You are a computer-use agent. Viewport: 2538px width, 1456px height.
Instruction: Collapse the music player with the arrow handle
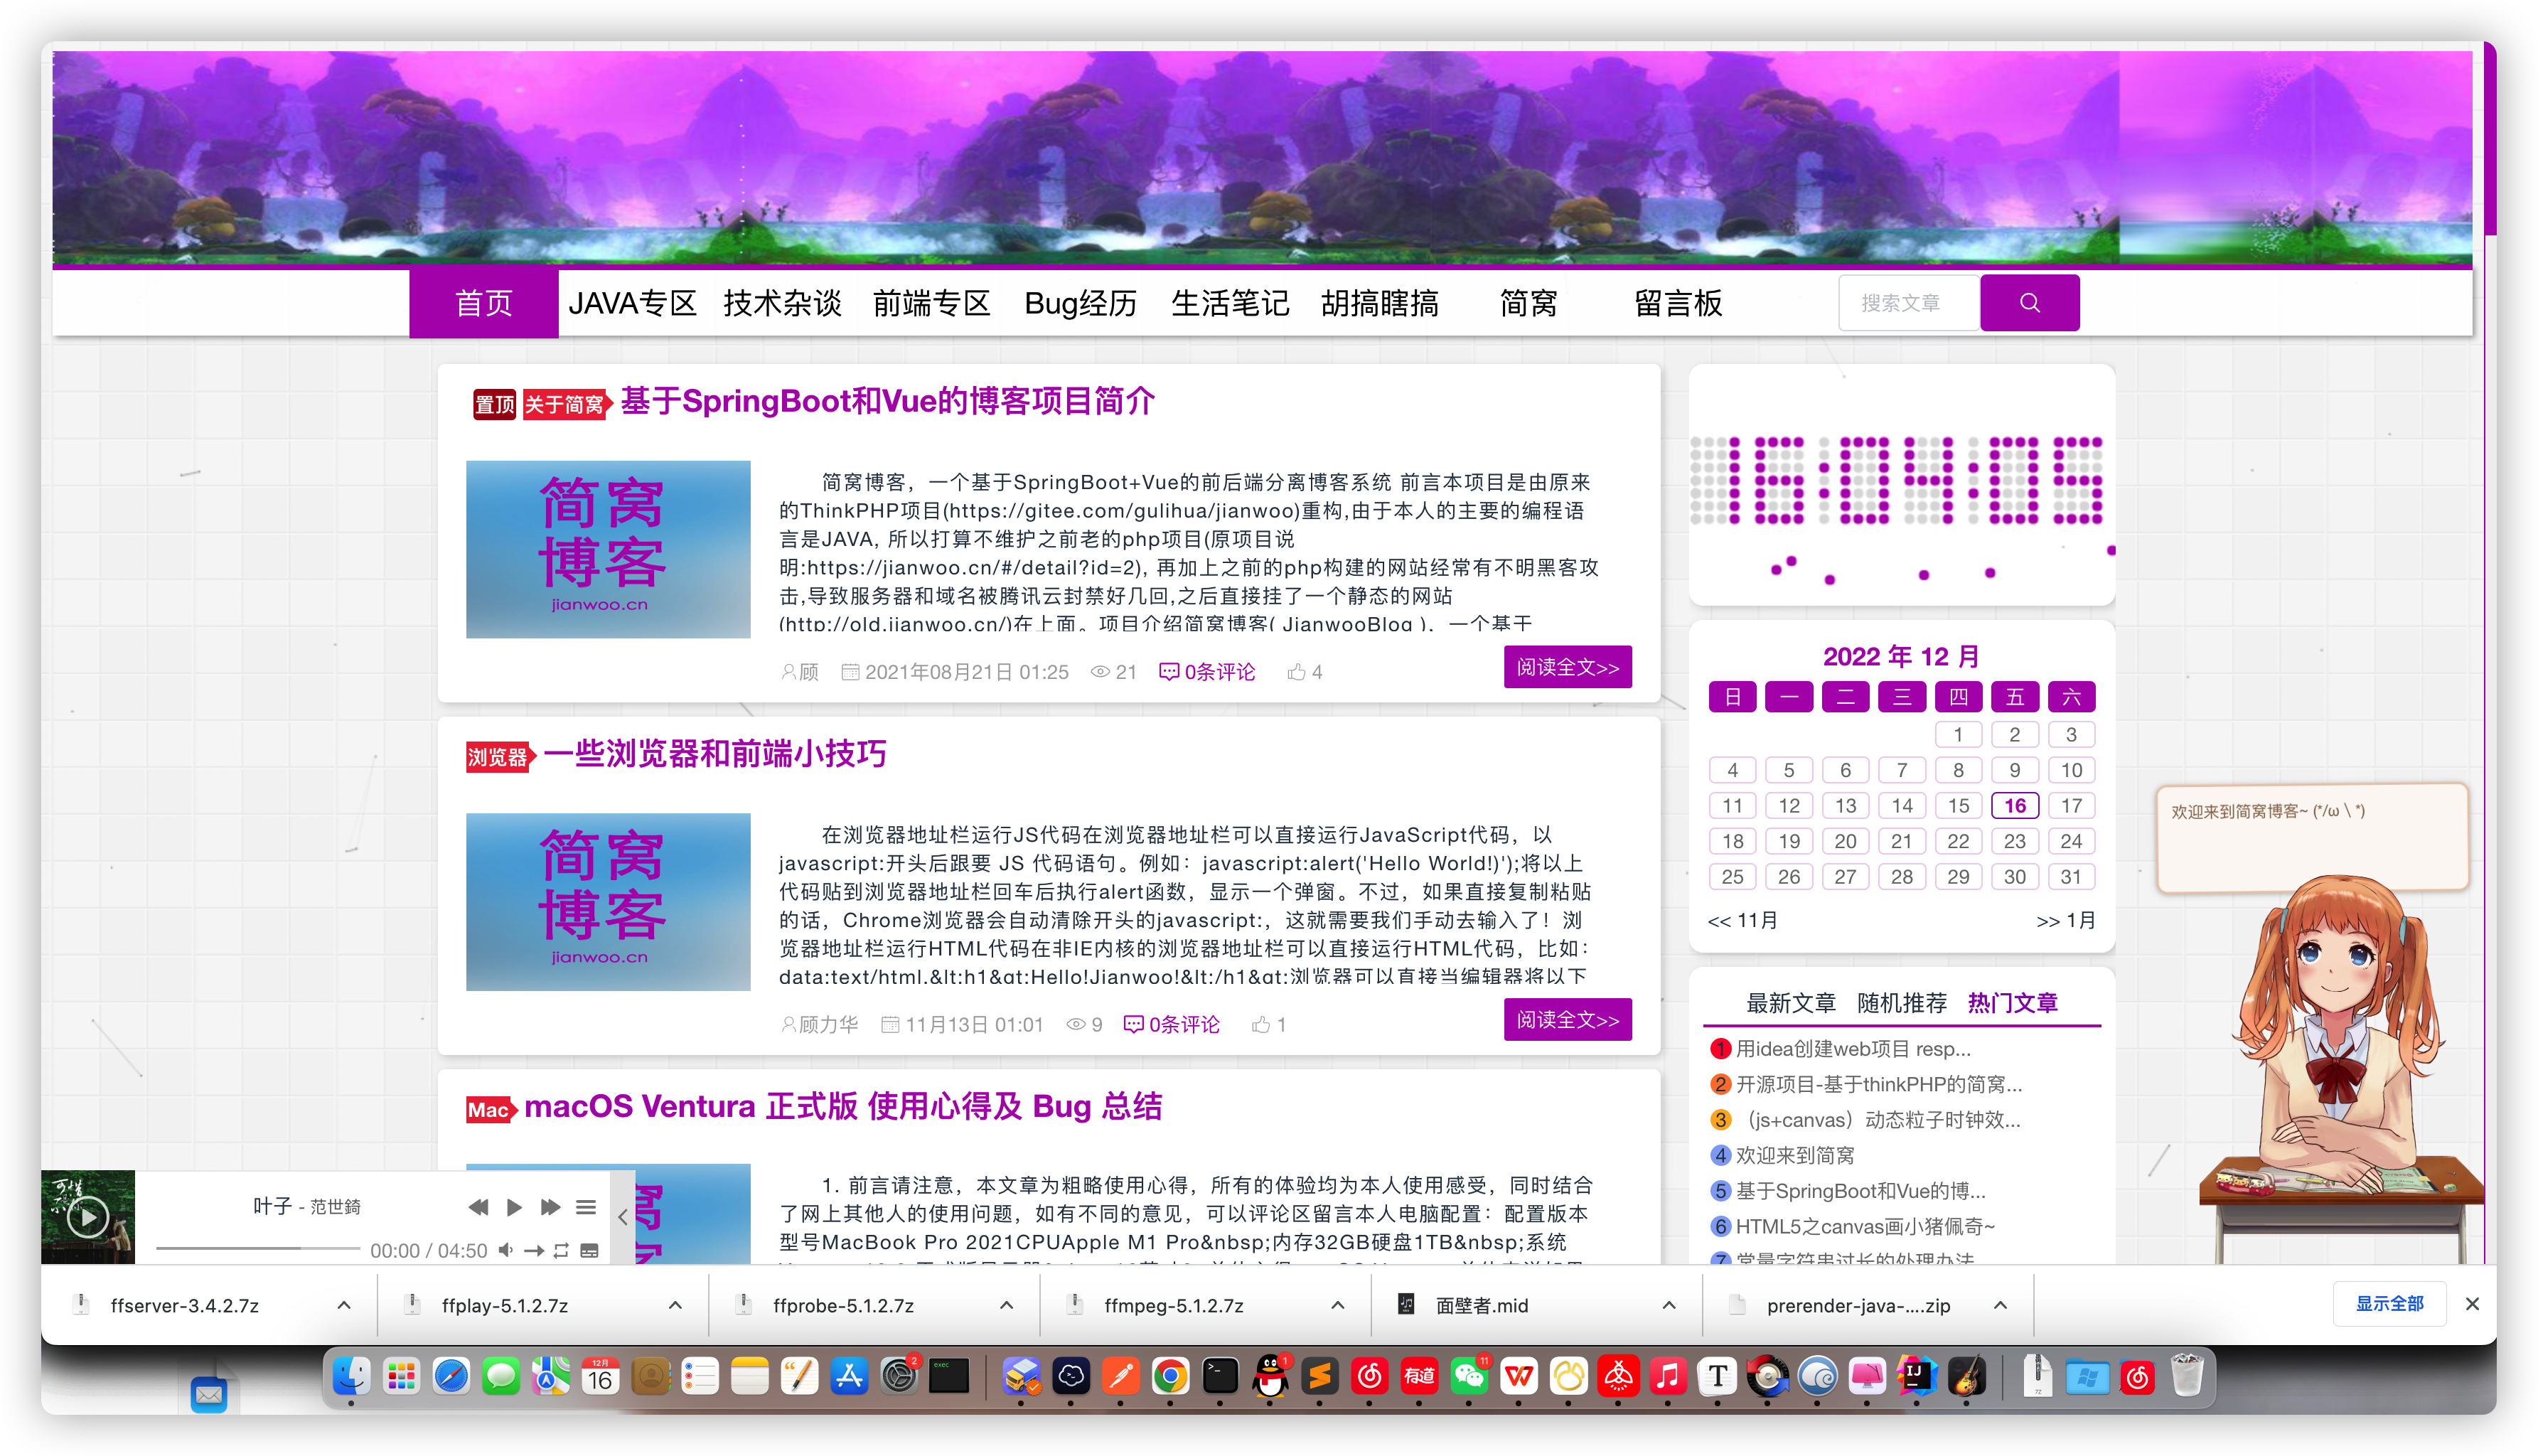click(x=622, y=1217)
